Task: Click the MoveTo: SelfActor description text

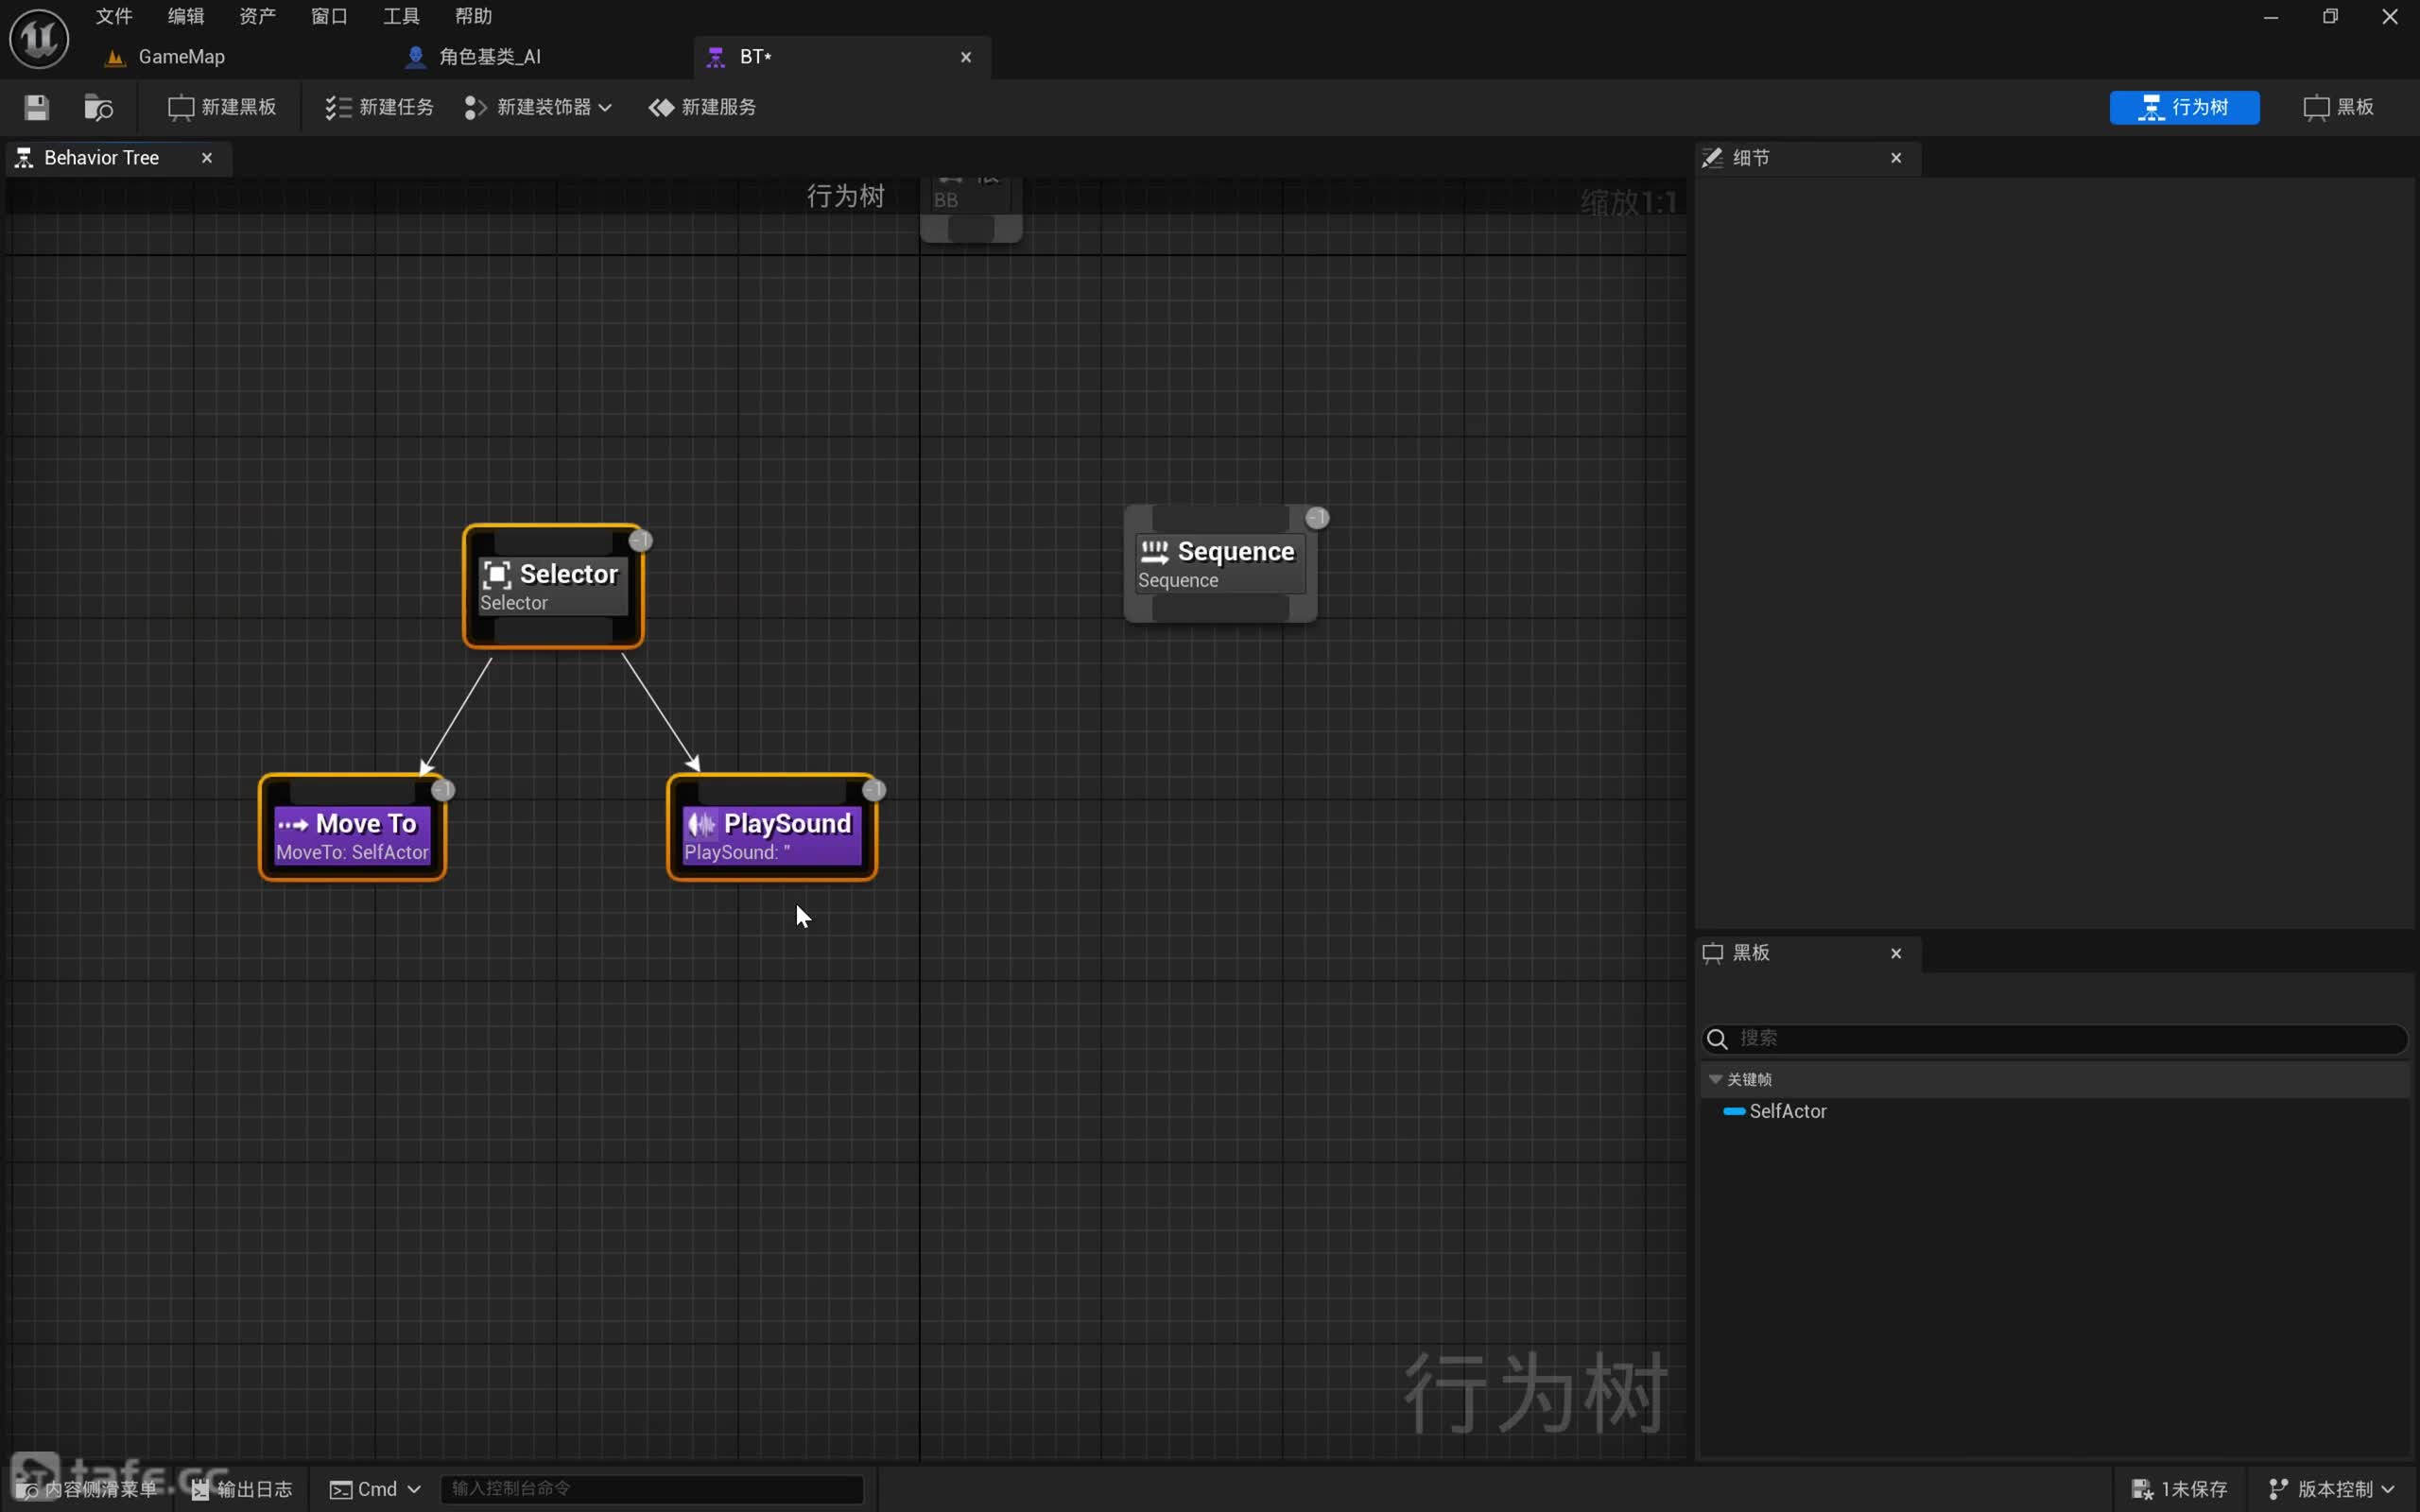Action: [352, 852]
